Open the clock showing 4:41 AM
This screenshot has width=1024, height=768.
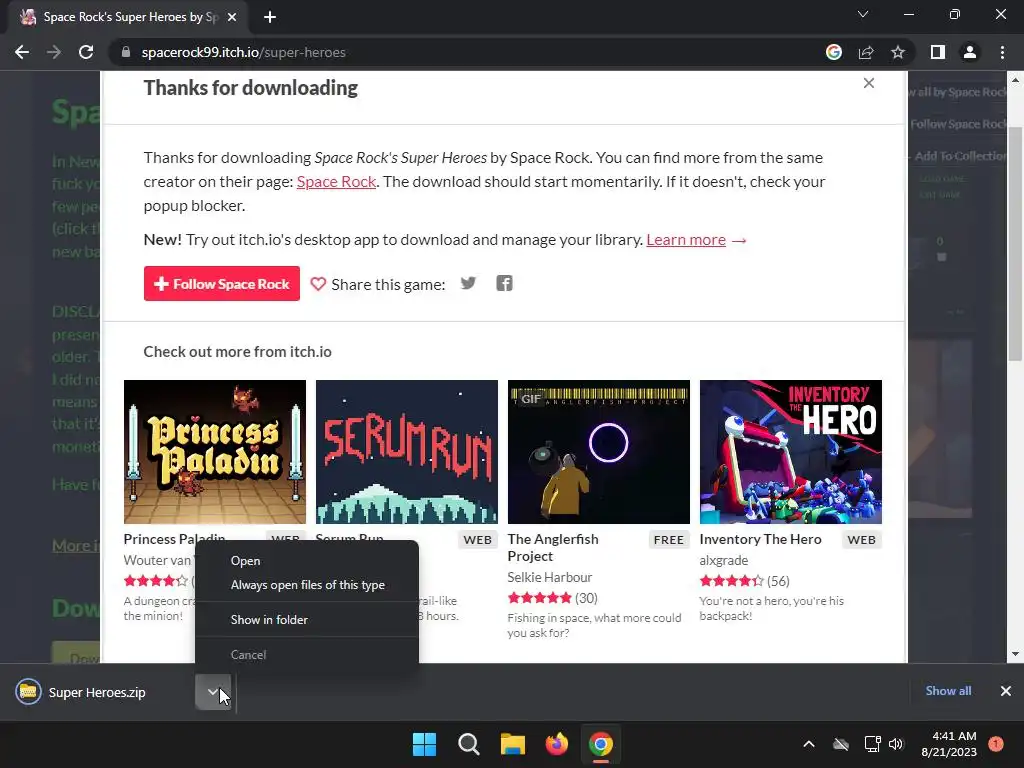(x=949, y=744)
